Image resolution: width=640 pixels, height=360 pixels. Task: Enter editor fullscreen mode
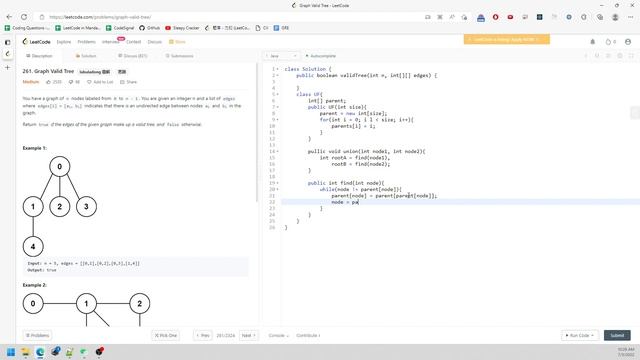coord(631,56)
